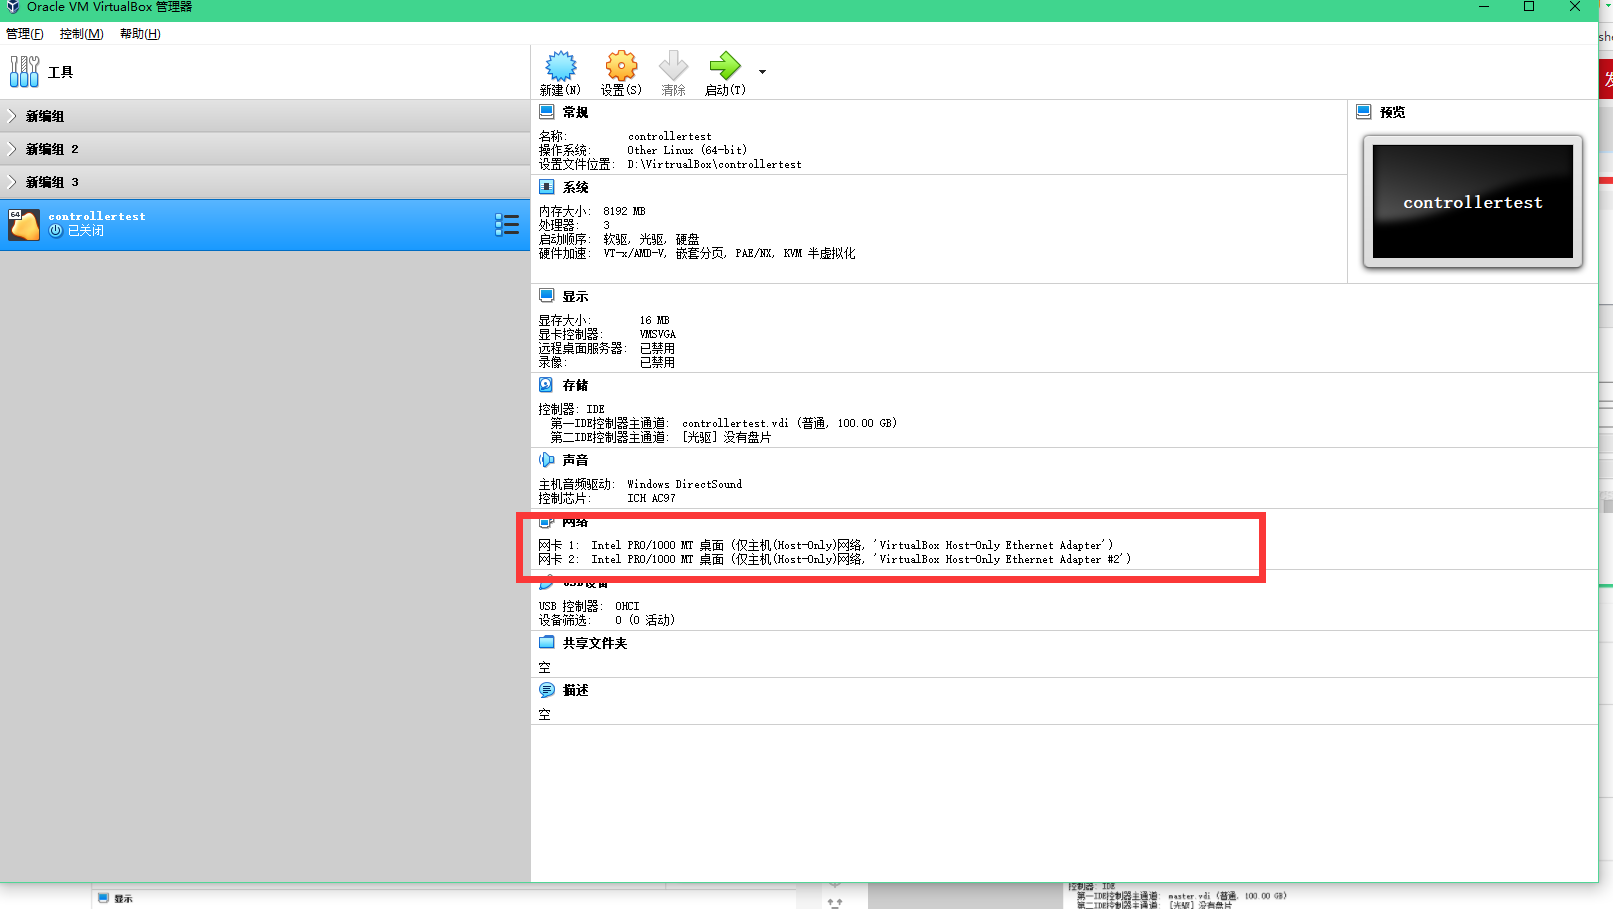The width and height of the screenshot is (1613, 909).
Task: Click the Preview (预览) section icon
Action: point(1364,112)
